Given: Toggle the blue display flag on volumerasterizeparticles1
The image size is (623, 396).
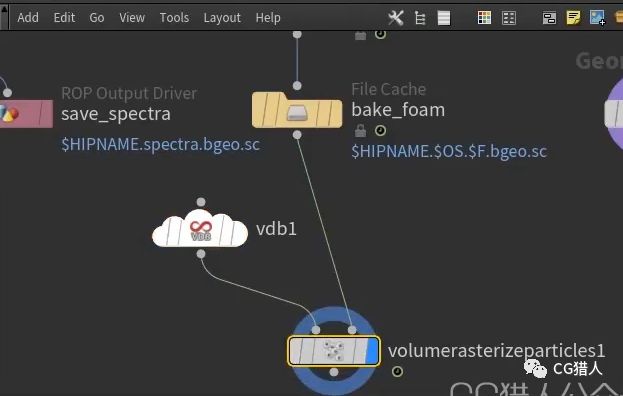Looking at the screenshot, I should click(x=372, y=351).
